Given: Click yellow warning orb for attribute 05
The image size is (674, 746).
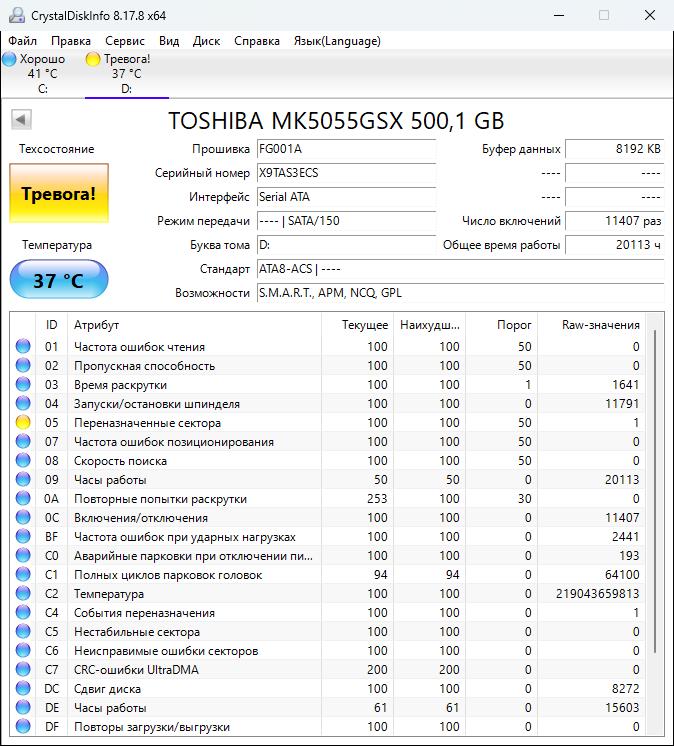Looking at the screenshot, I should (x=23, y=422).
